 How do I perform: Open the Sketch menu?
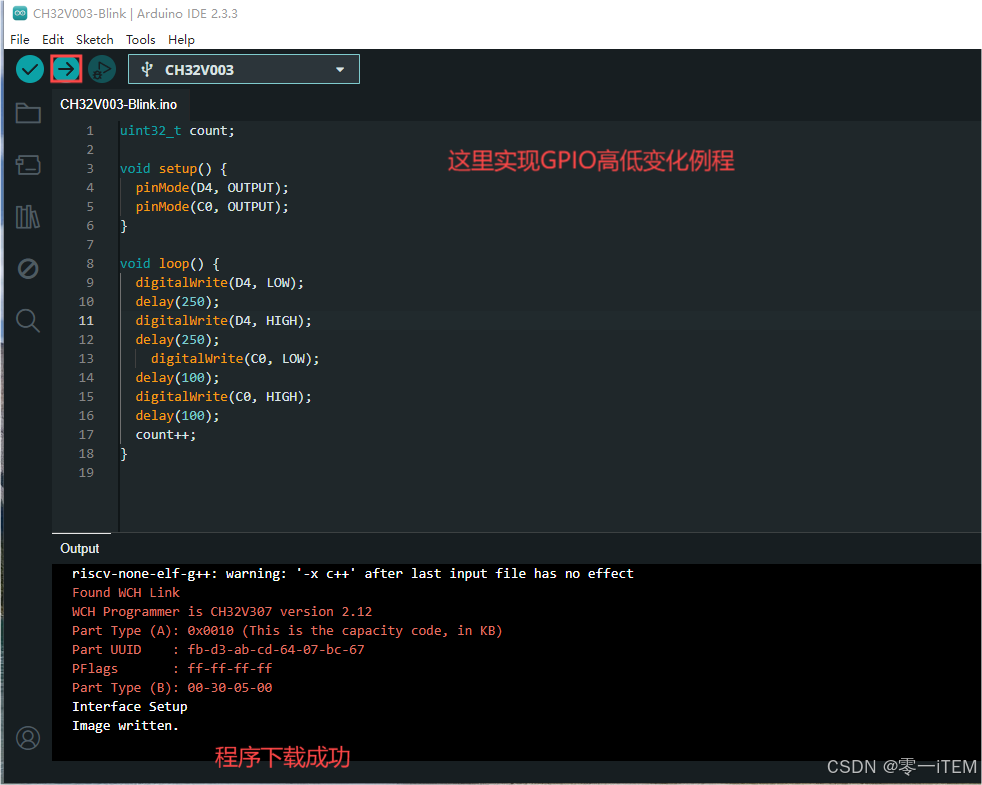click(95, 39)
